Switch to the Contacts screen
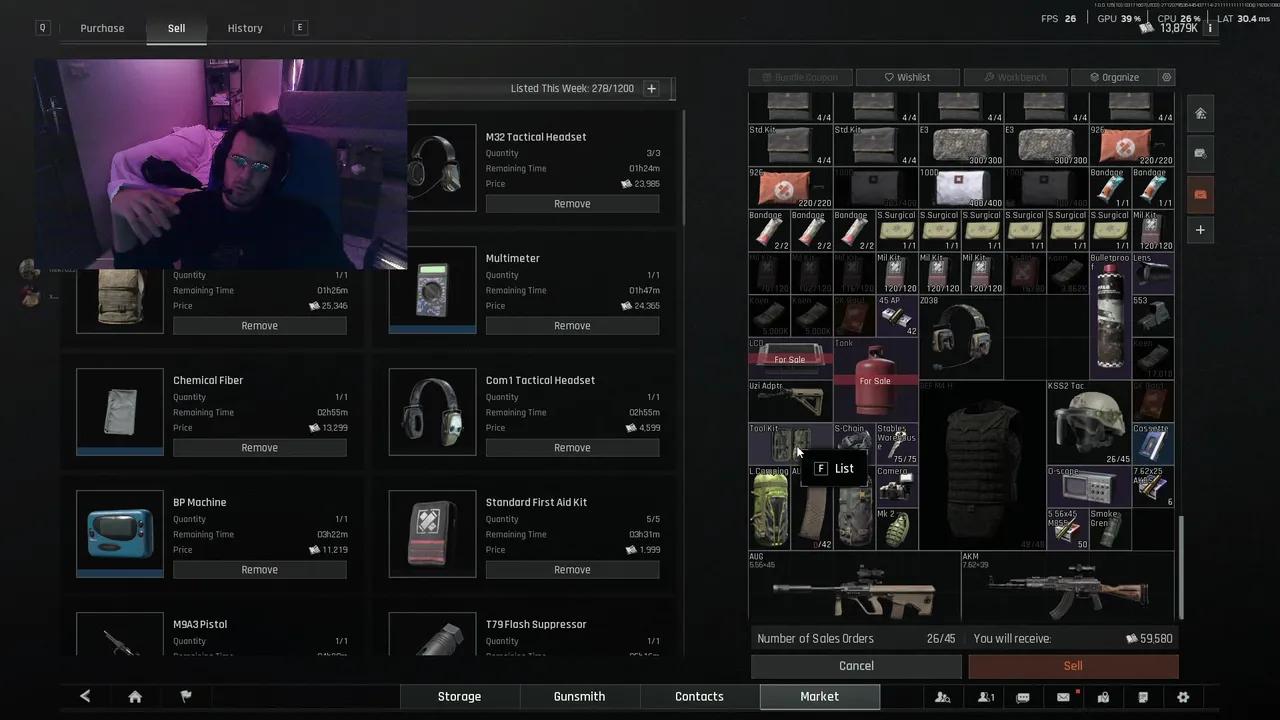The height and width of the screenshot is (720, 1280). (x=698, y=696)
